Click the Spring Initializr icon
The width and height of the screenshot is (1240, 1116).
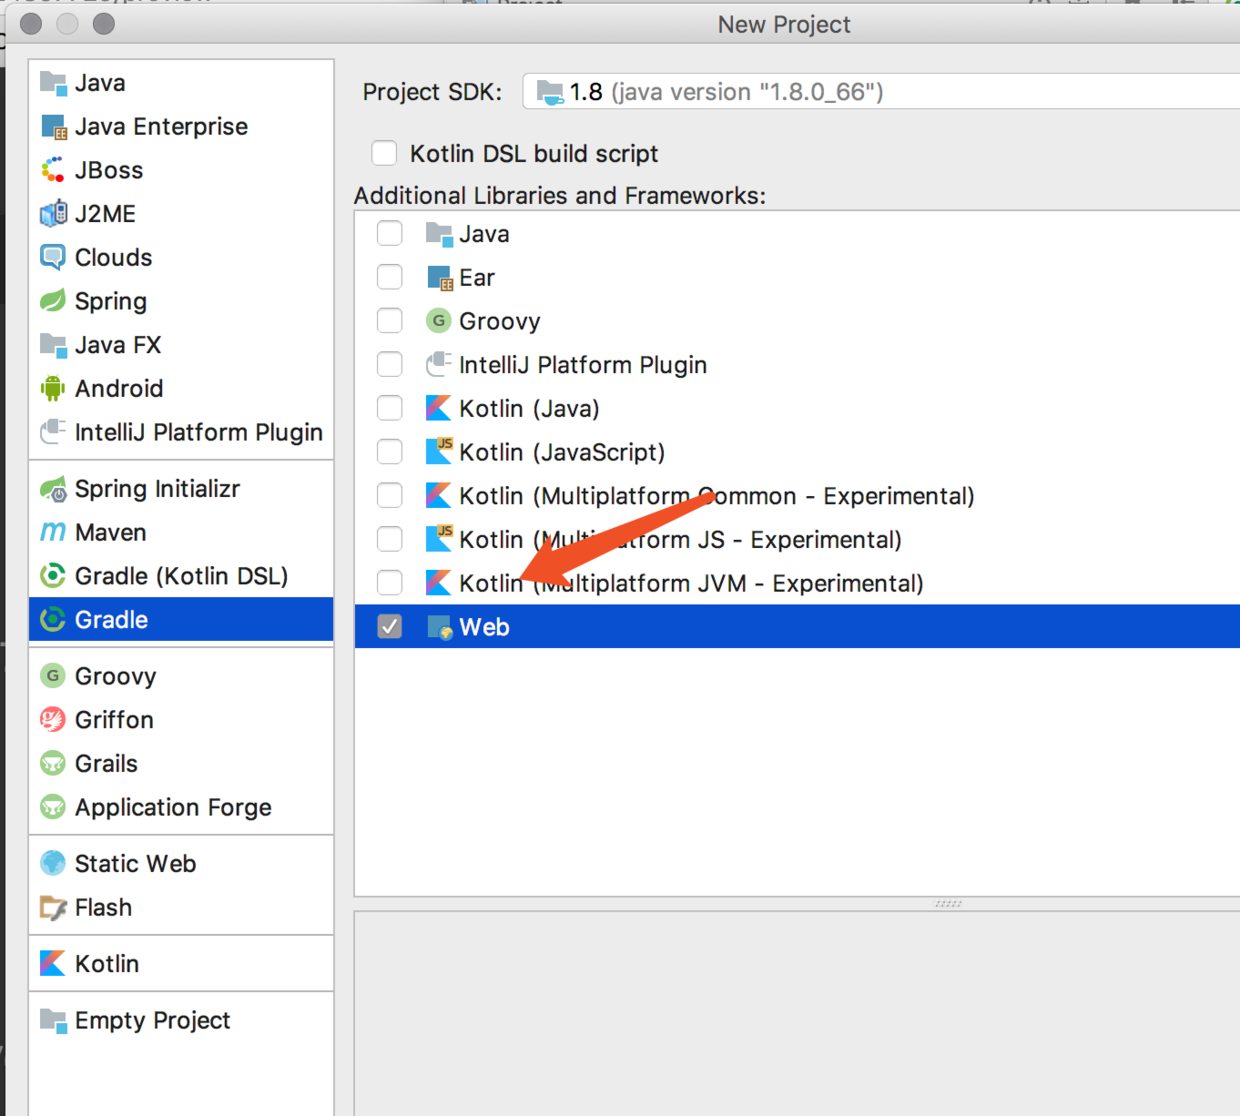click(53, 489)
